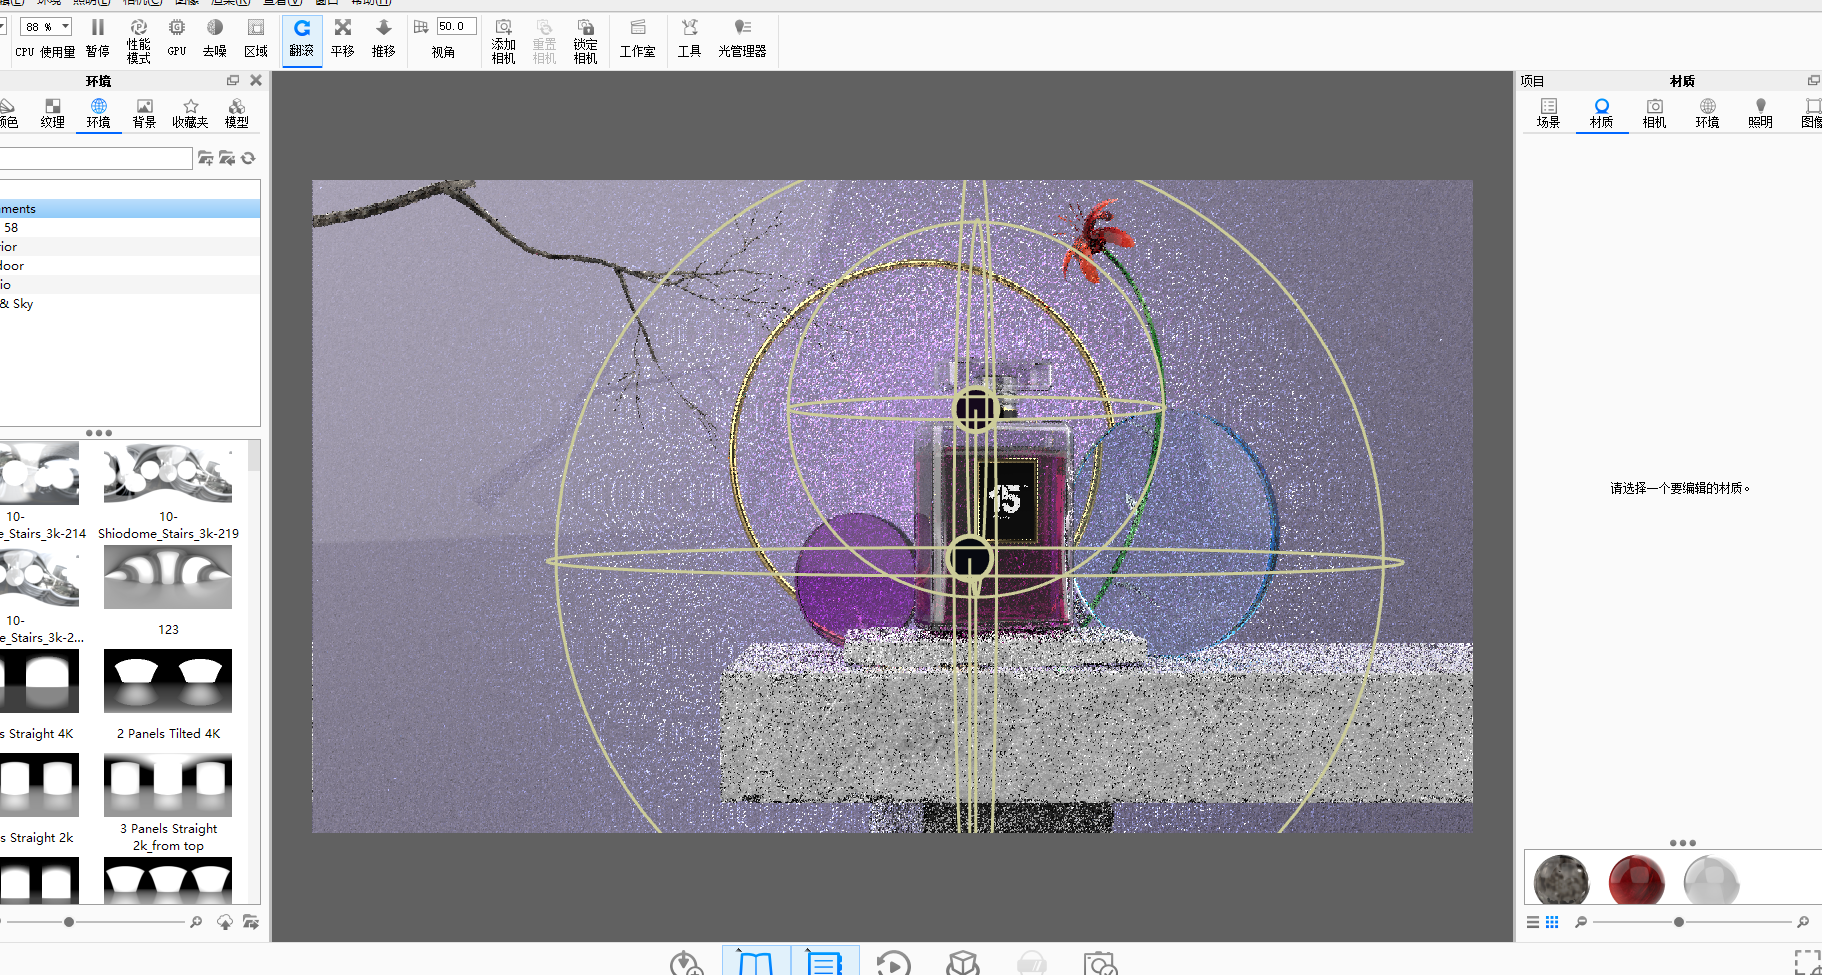
Task: Select the grey stone material ball
Action: [1561, 882]
